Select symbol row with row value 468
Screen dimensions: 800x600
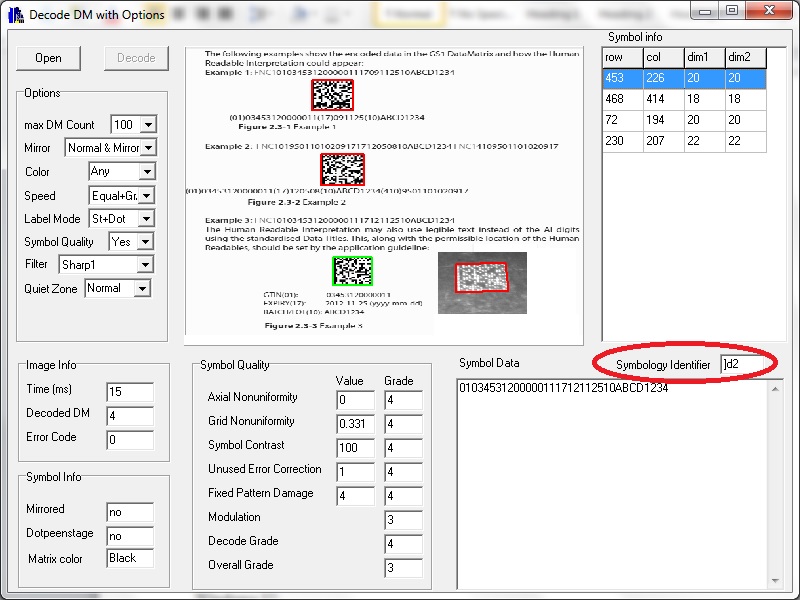click(x=684, y=99)
